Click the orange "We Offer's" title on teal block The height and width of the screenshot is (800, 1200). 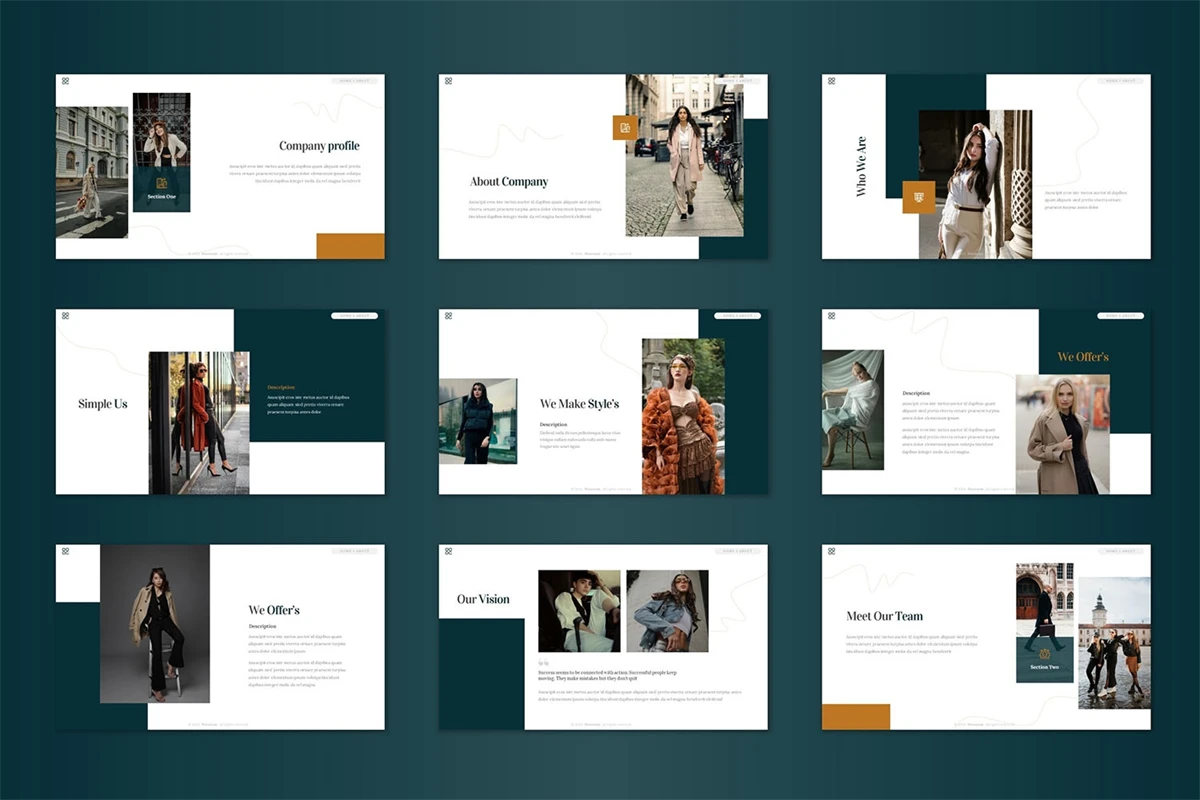(1083, 357)
